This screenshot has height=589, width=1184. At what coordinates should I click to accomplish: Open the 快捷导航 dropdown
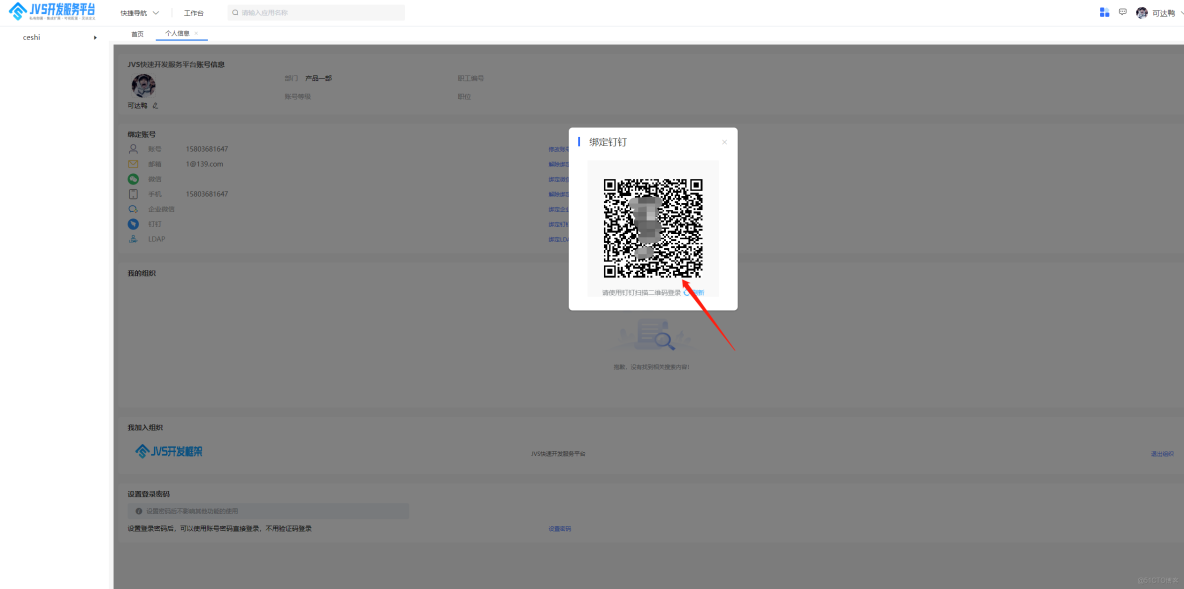(x=140, y=14)
